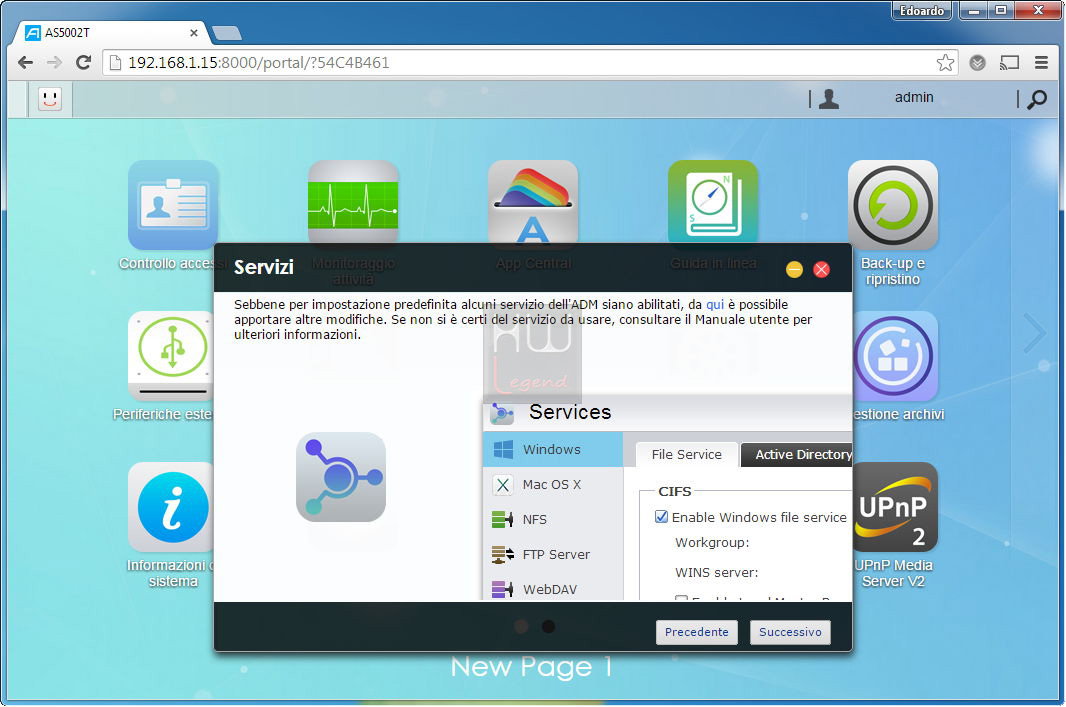
Task: Open a new browser tab
Action: (226, 33)
